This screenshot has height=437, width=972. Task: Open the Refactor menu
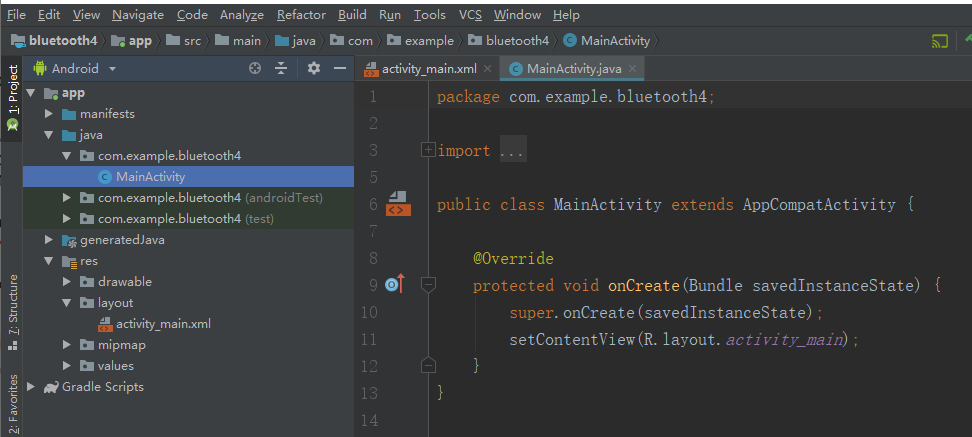click(301, 14)
